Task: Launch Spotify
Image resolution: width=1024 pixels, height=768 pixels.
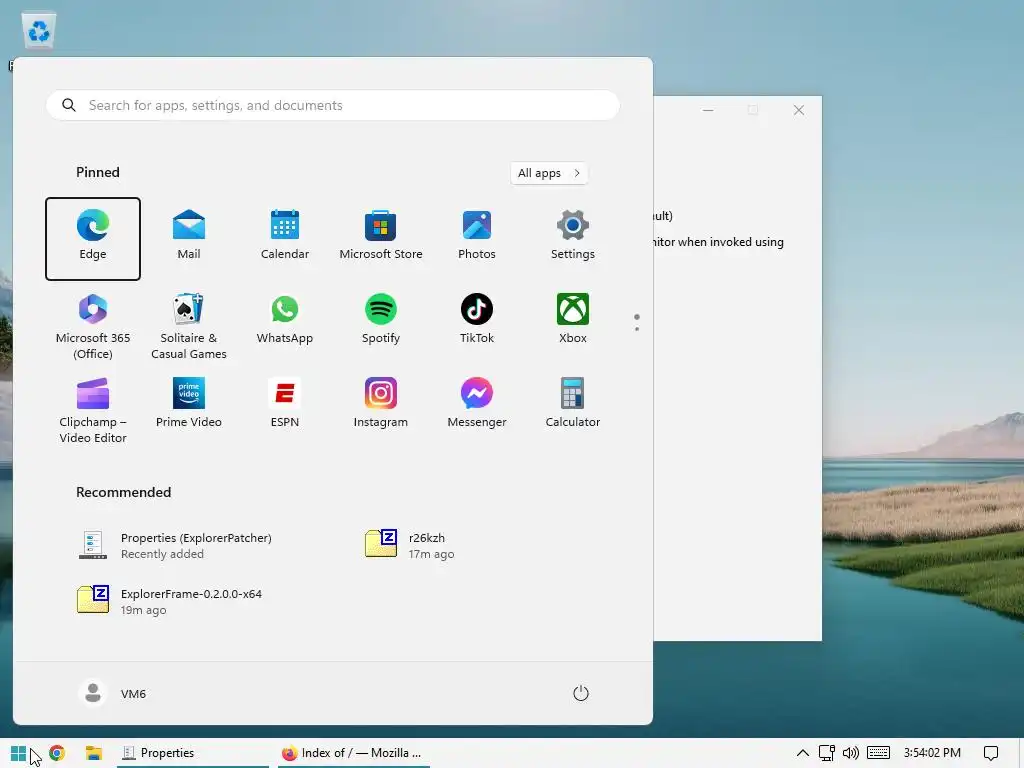Action: point(381,322)
